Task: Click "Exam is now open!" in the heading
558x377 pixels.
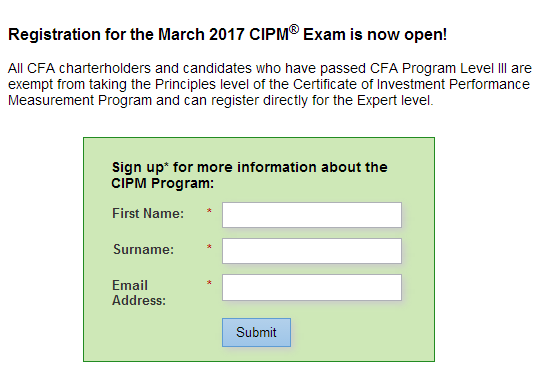Action: coord(375,35)
